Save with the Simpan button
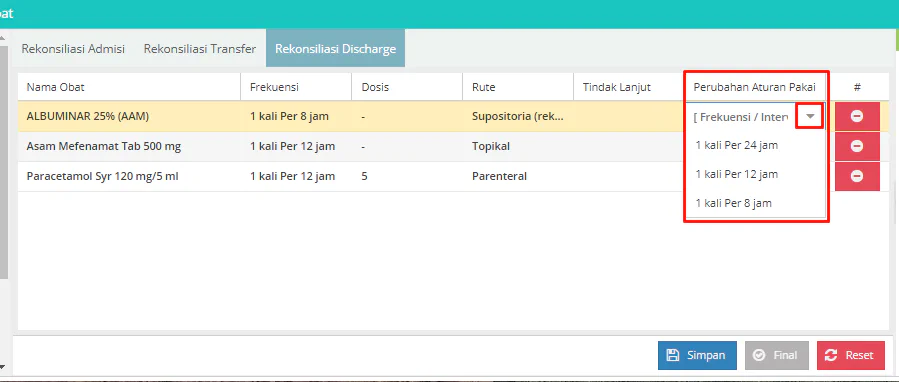This screenshot has width=899, height=382. click(x=697, y=355)
